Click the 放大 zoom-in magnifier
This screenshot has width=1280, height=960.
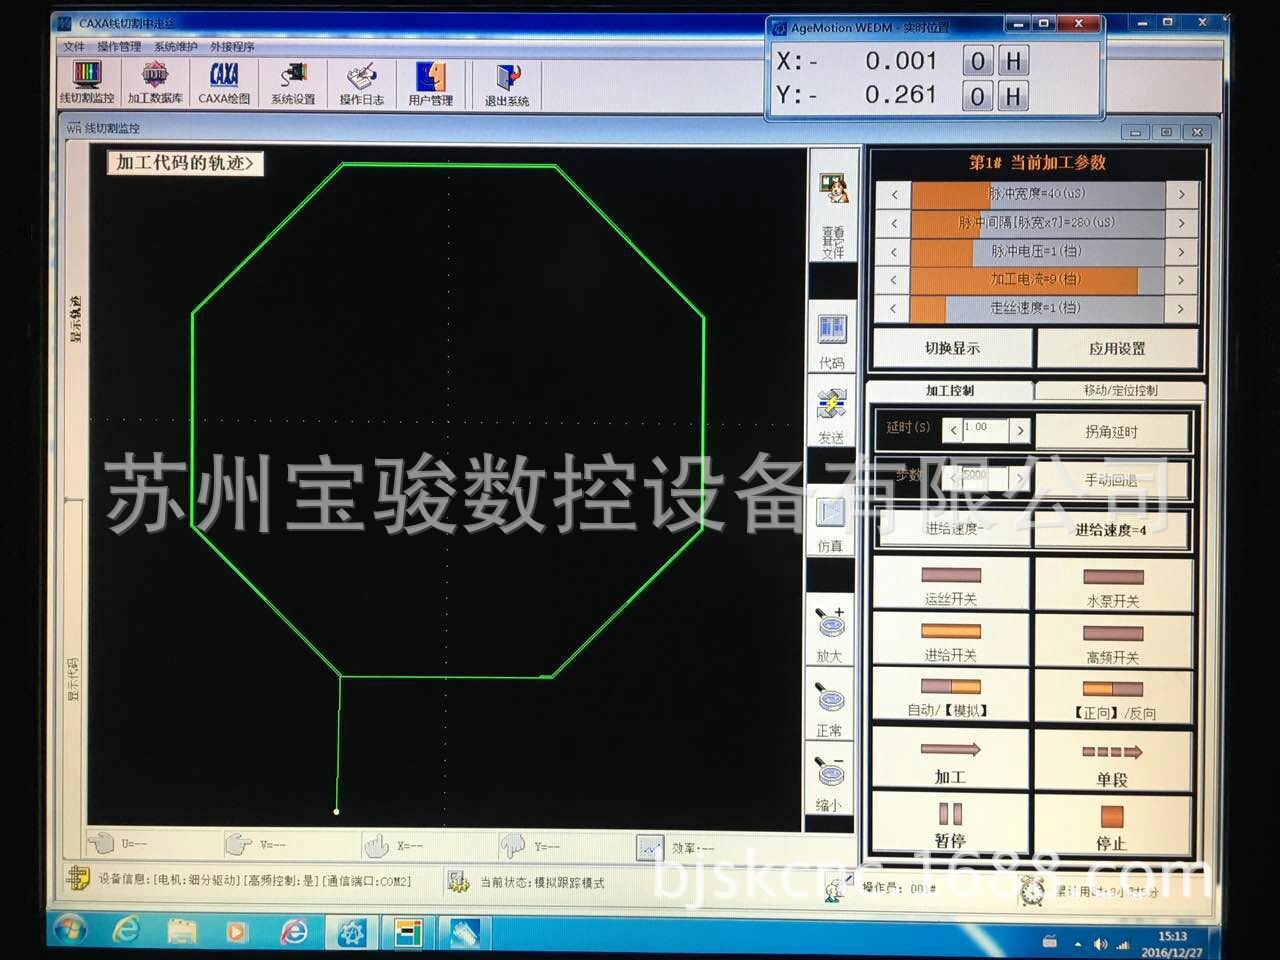(830, 634)
